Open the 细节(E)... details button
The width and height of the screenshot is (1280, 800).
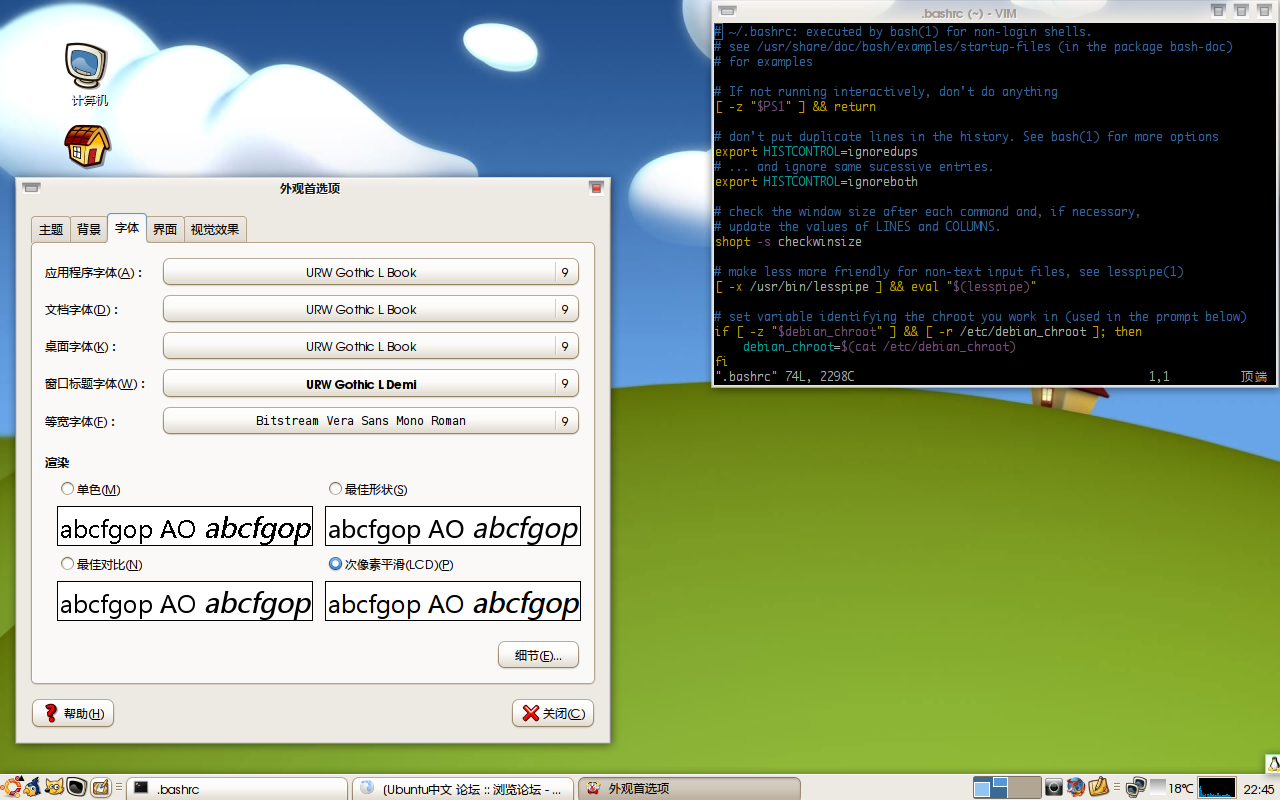(x=539, y=655)
